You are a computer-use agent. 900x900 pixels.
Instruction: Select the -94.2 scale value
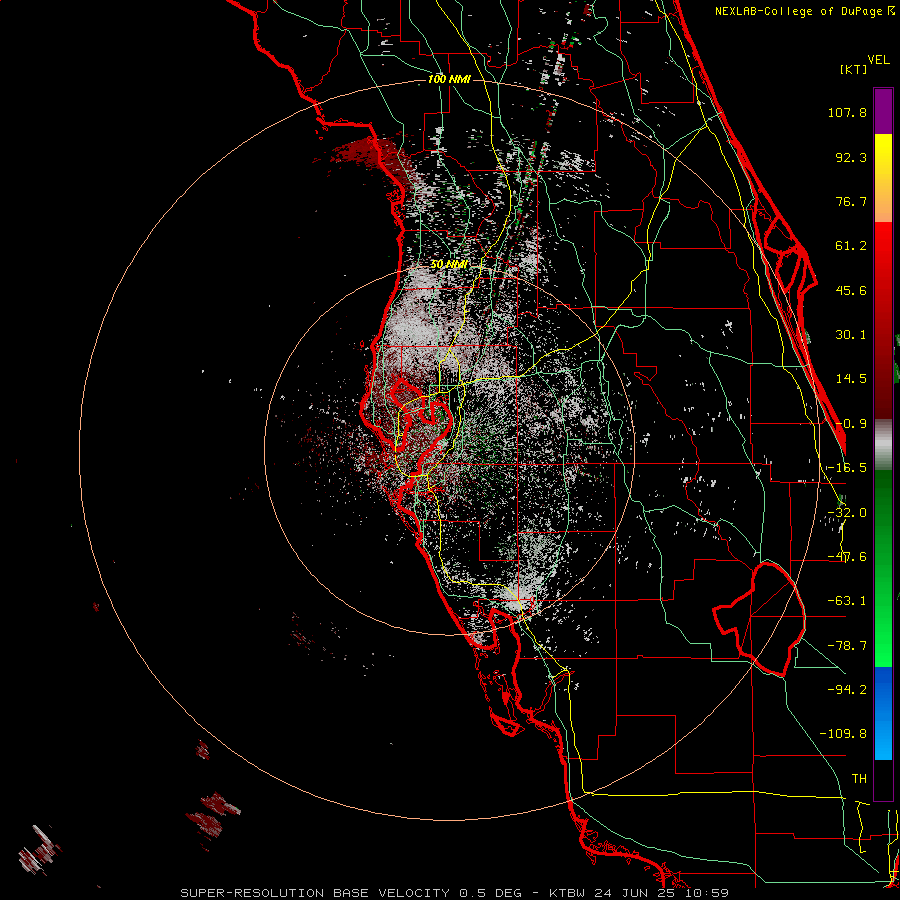click(x=847, y=690)
